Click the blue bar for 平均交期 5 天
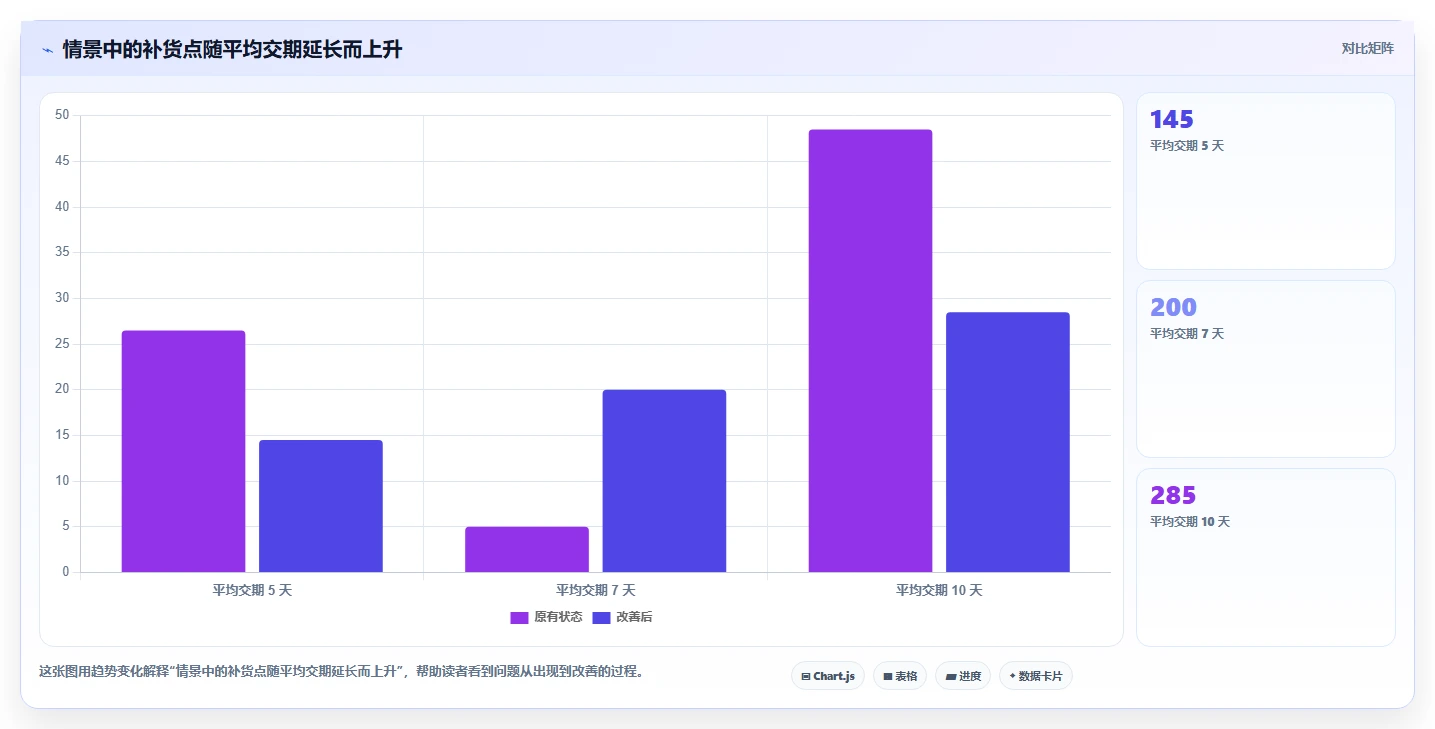This screenshot has height=729, width=1435. point(321,506)
